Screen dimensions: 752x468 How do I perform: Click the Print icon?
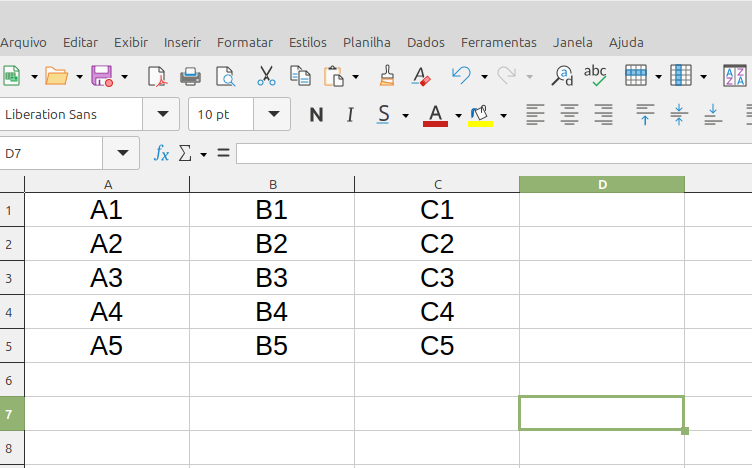(x=190, y=76)
